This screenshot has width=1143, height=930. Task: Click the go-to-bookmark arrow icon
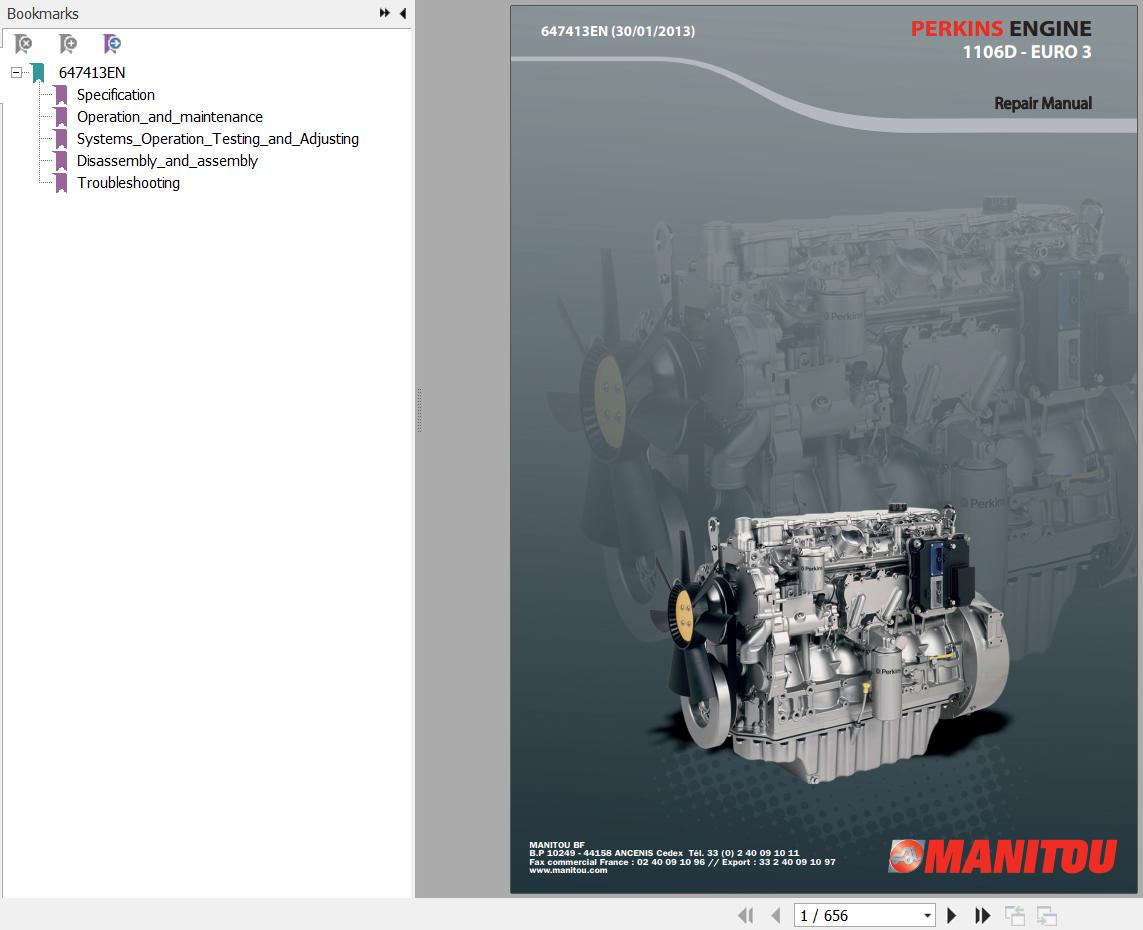[112, 44]
